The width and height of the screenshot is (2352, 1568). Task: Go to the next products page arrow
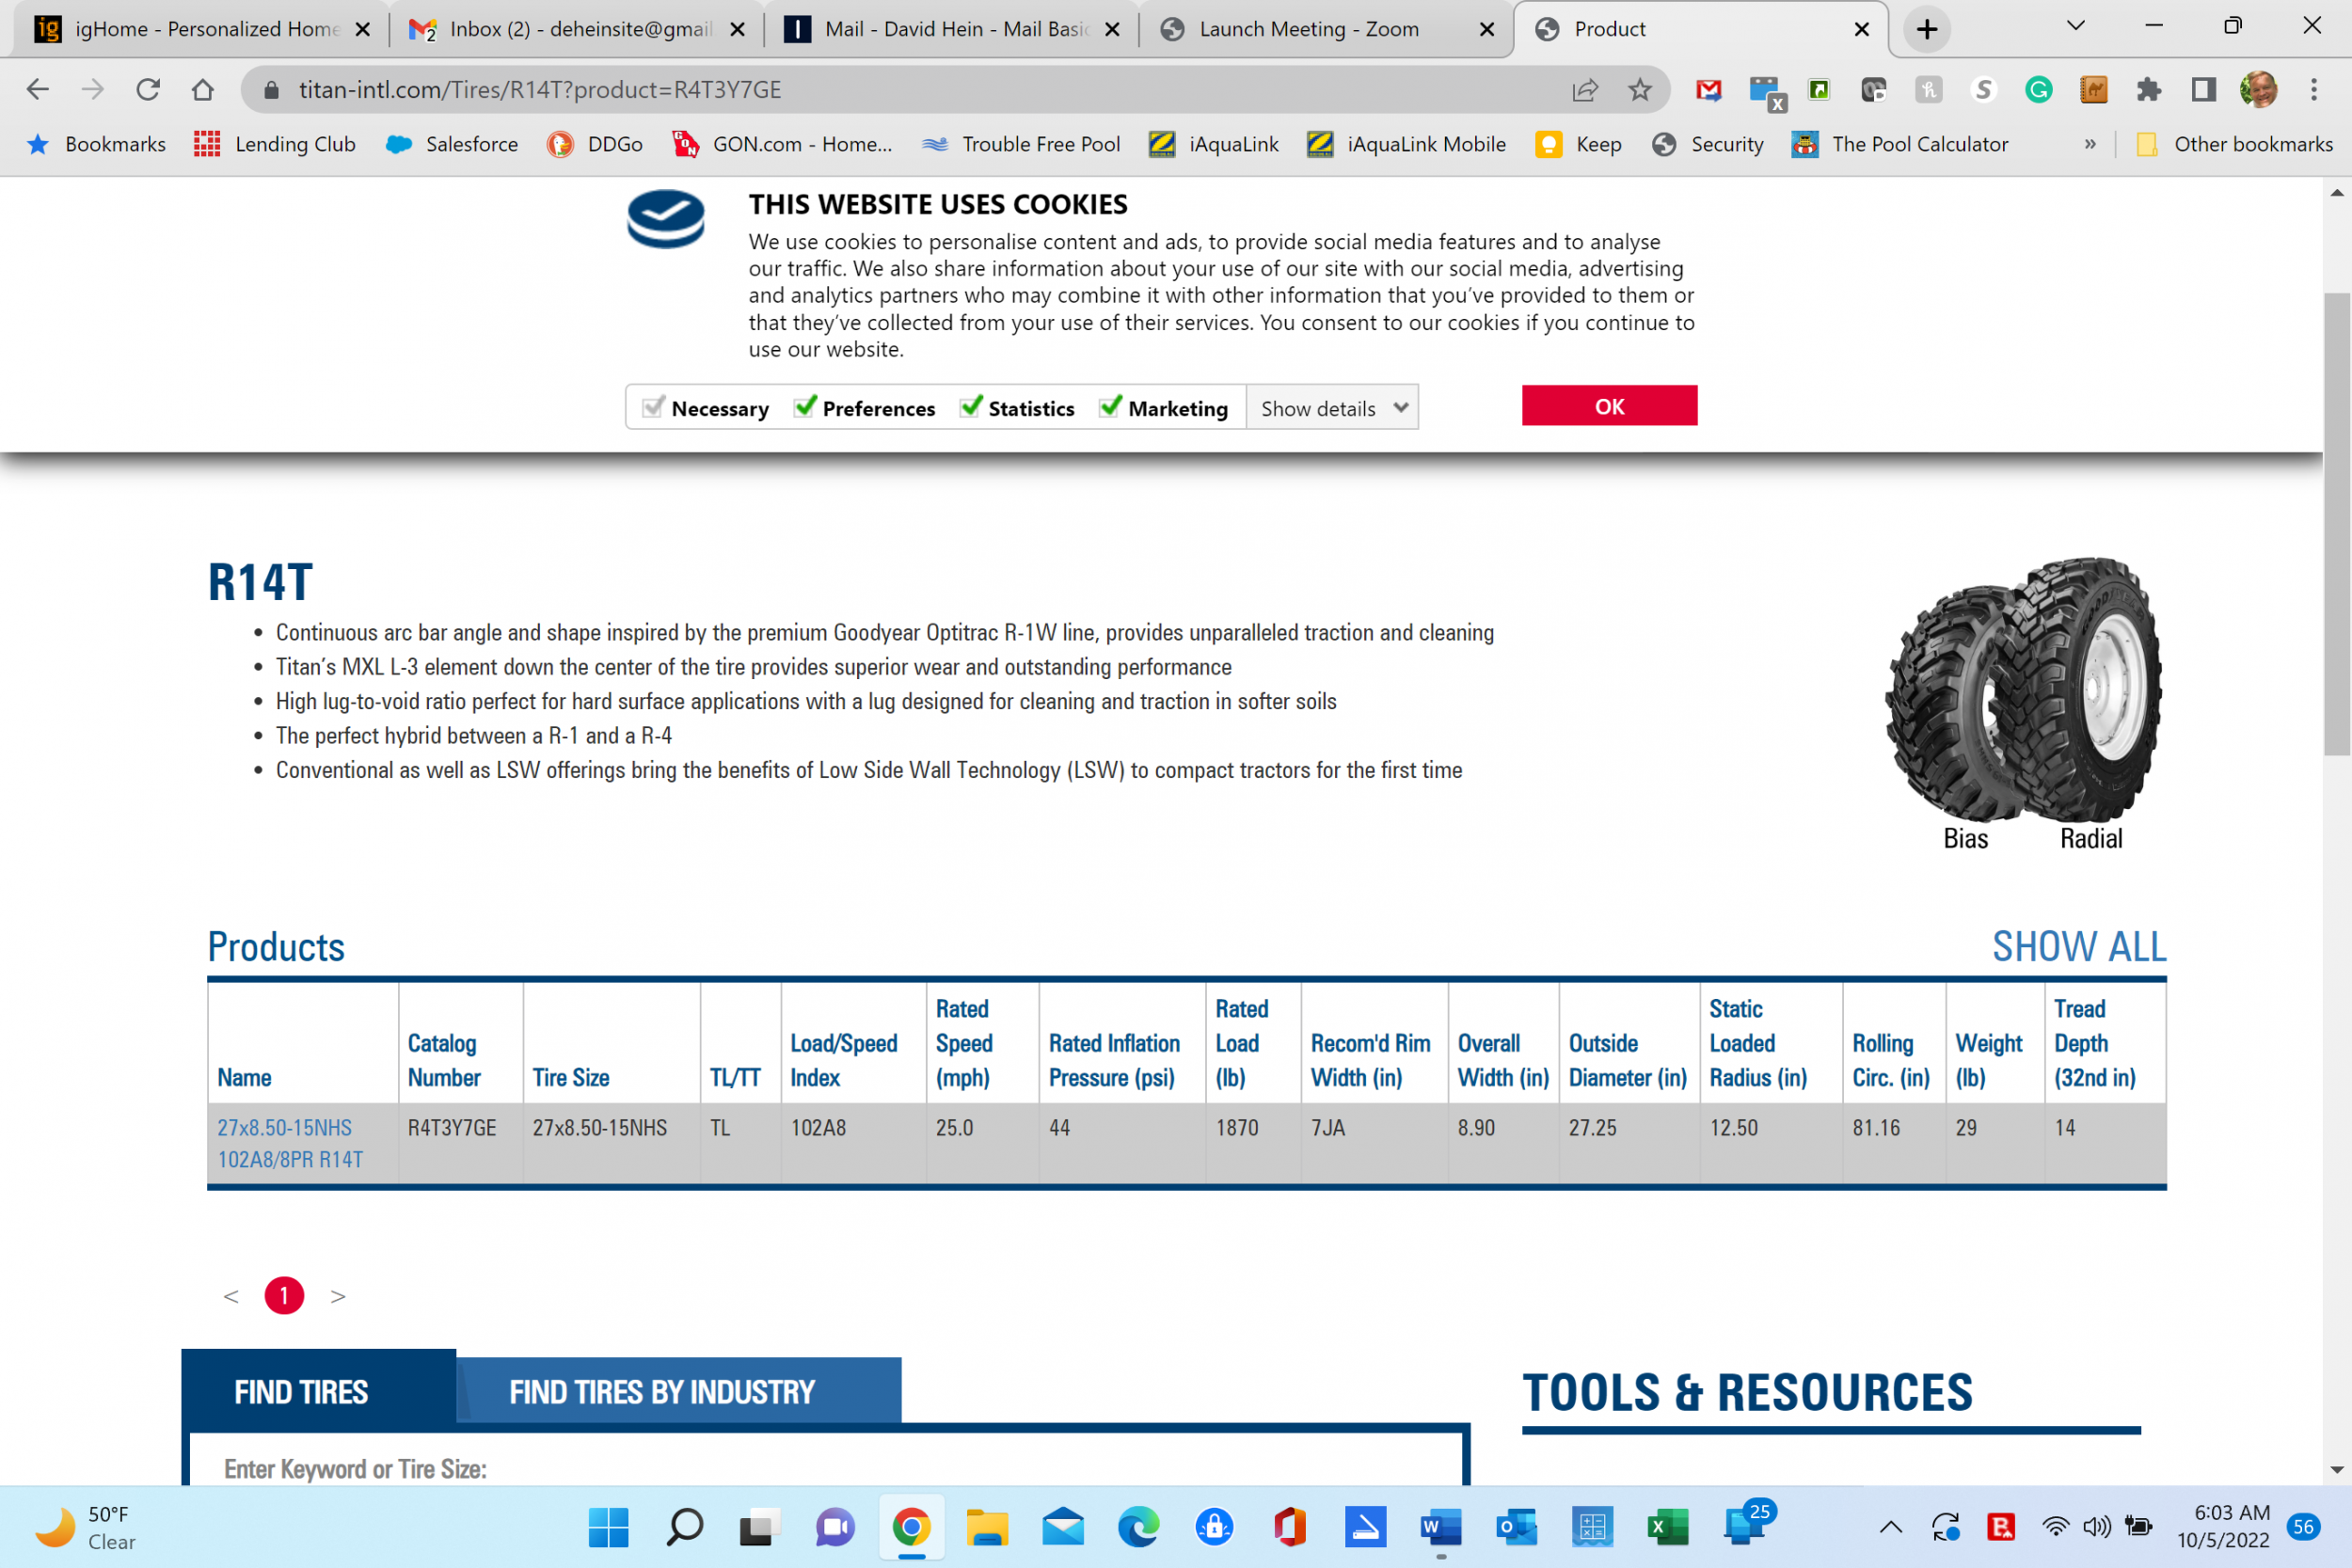click(338, 1296)
